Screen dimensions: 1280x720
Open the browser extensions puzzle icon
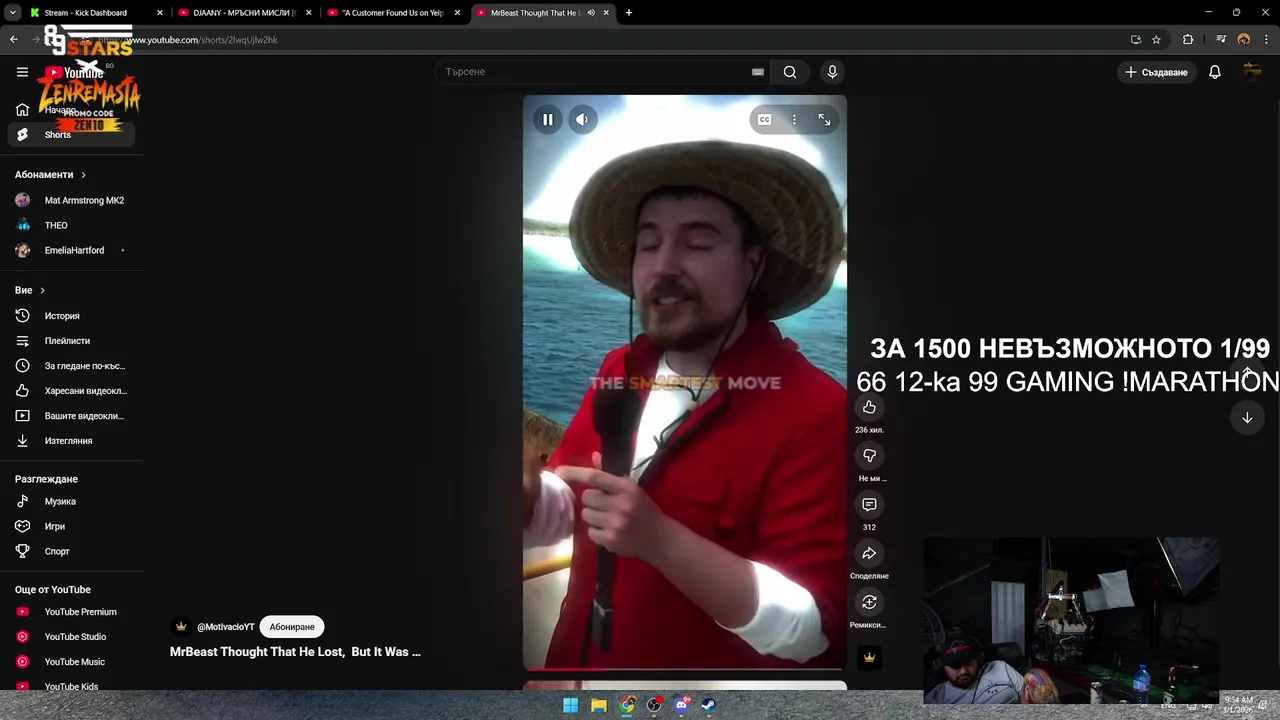point(1188,40)
